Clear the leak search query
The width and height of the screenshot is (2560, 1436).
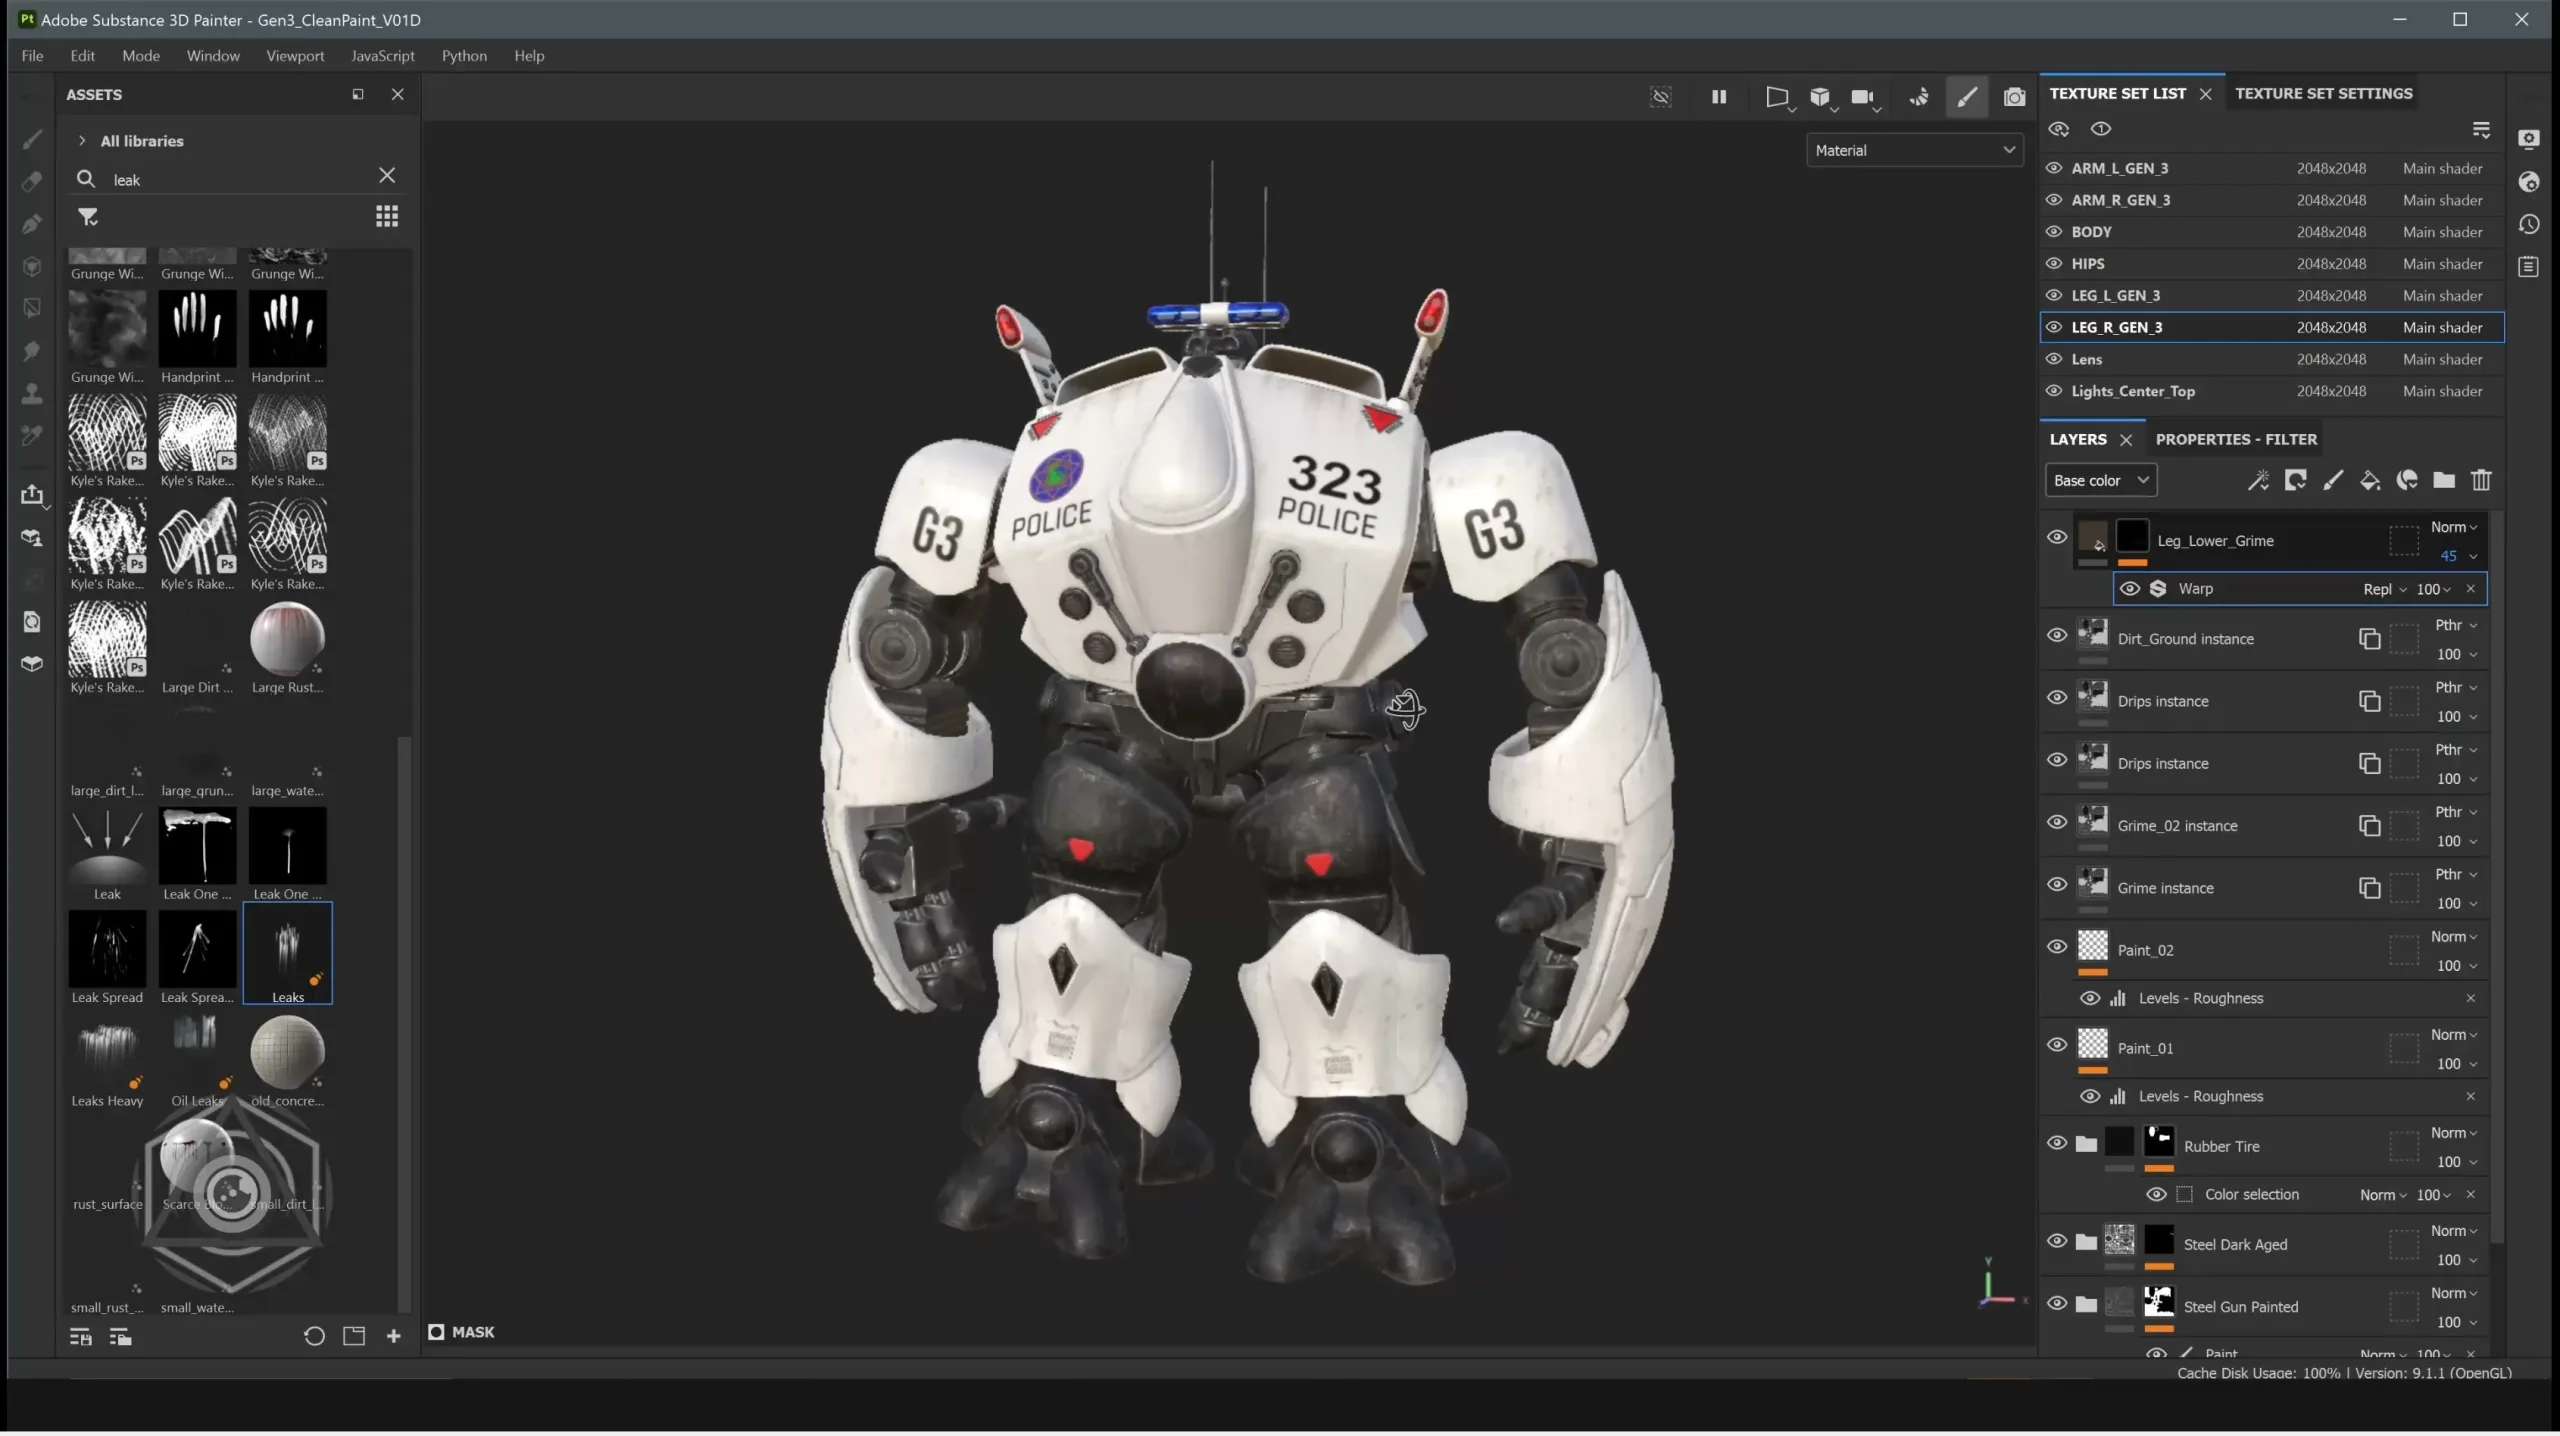coord(387,175)
